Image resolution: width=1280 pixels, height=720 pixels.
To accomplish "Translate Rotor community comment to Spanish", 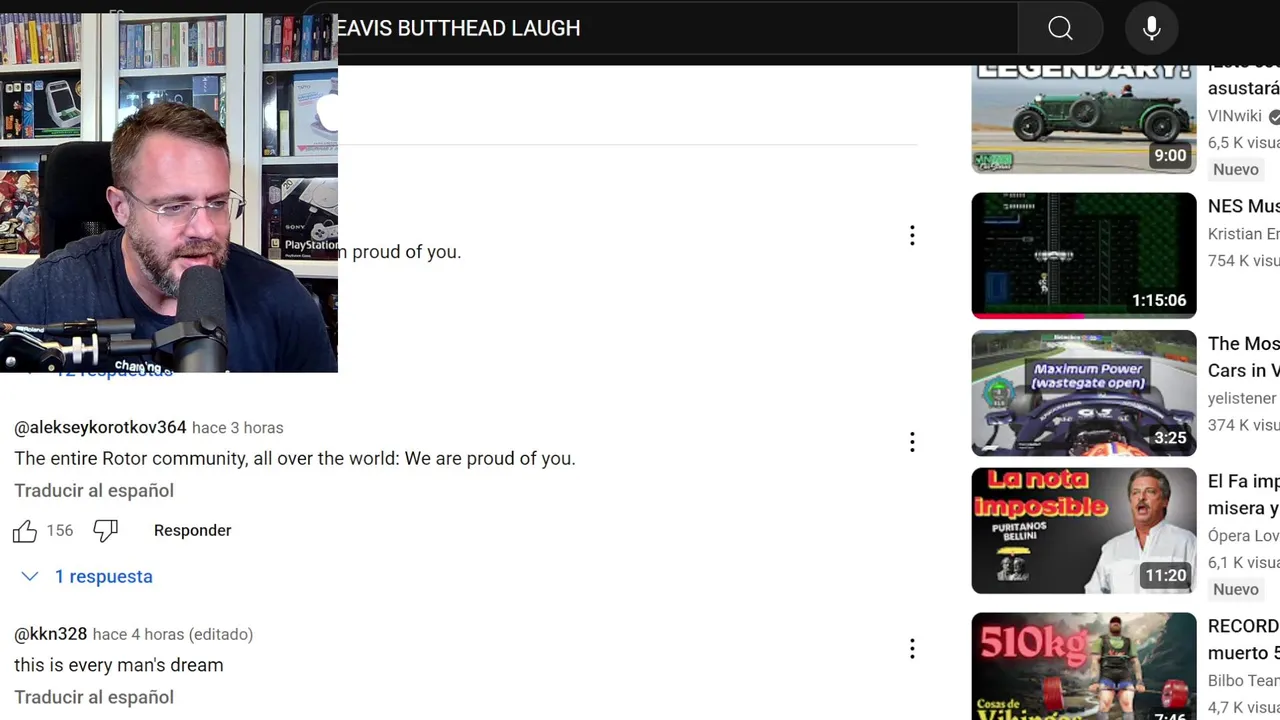I will click(x=94, y=491).
